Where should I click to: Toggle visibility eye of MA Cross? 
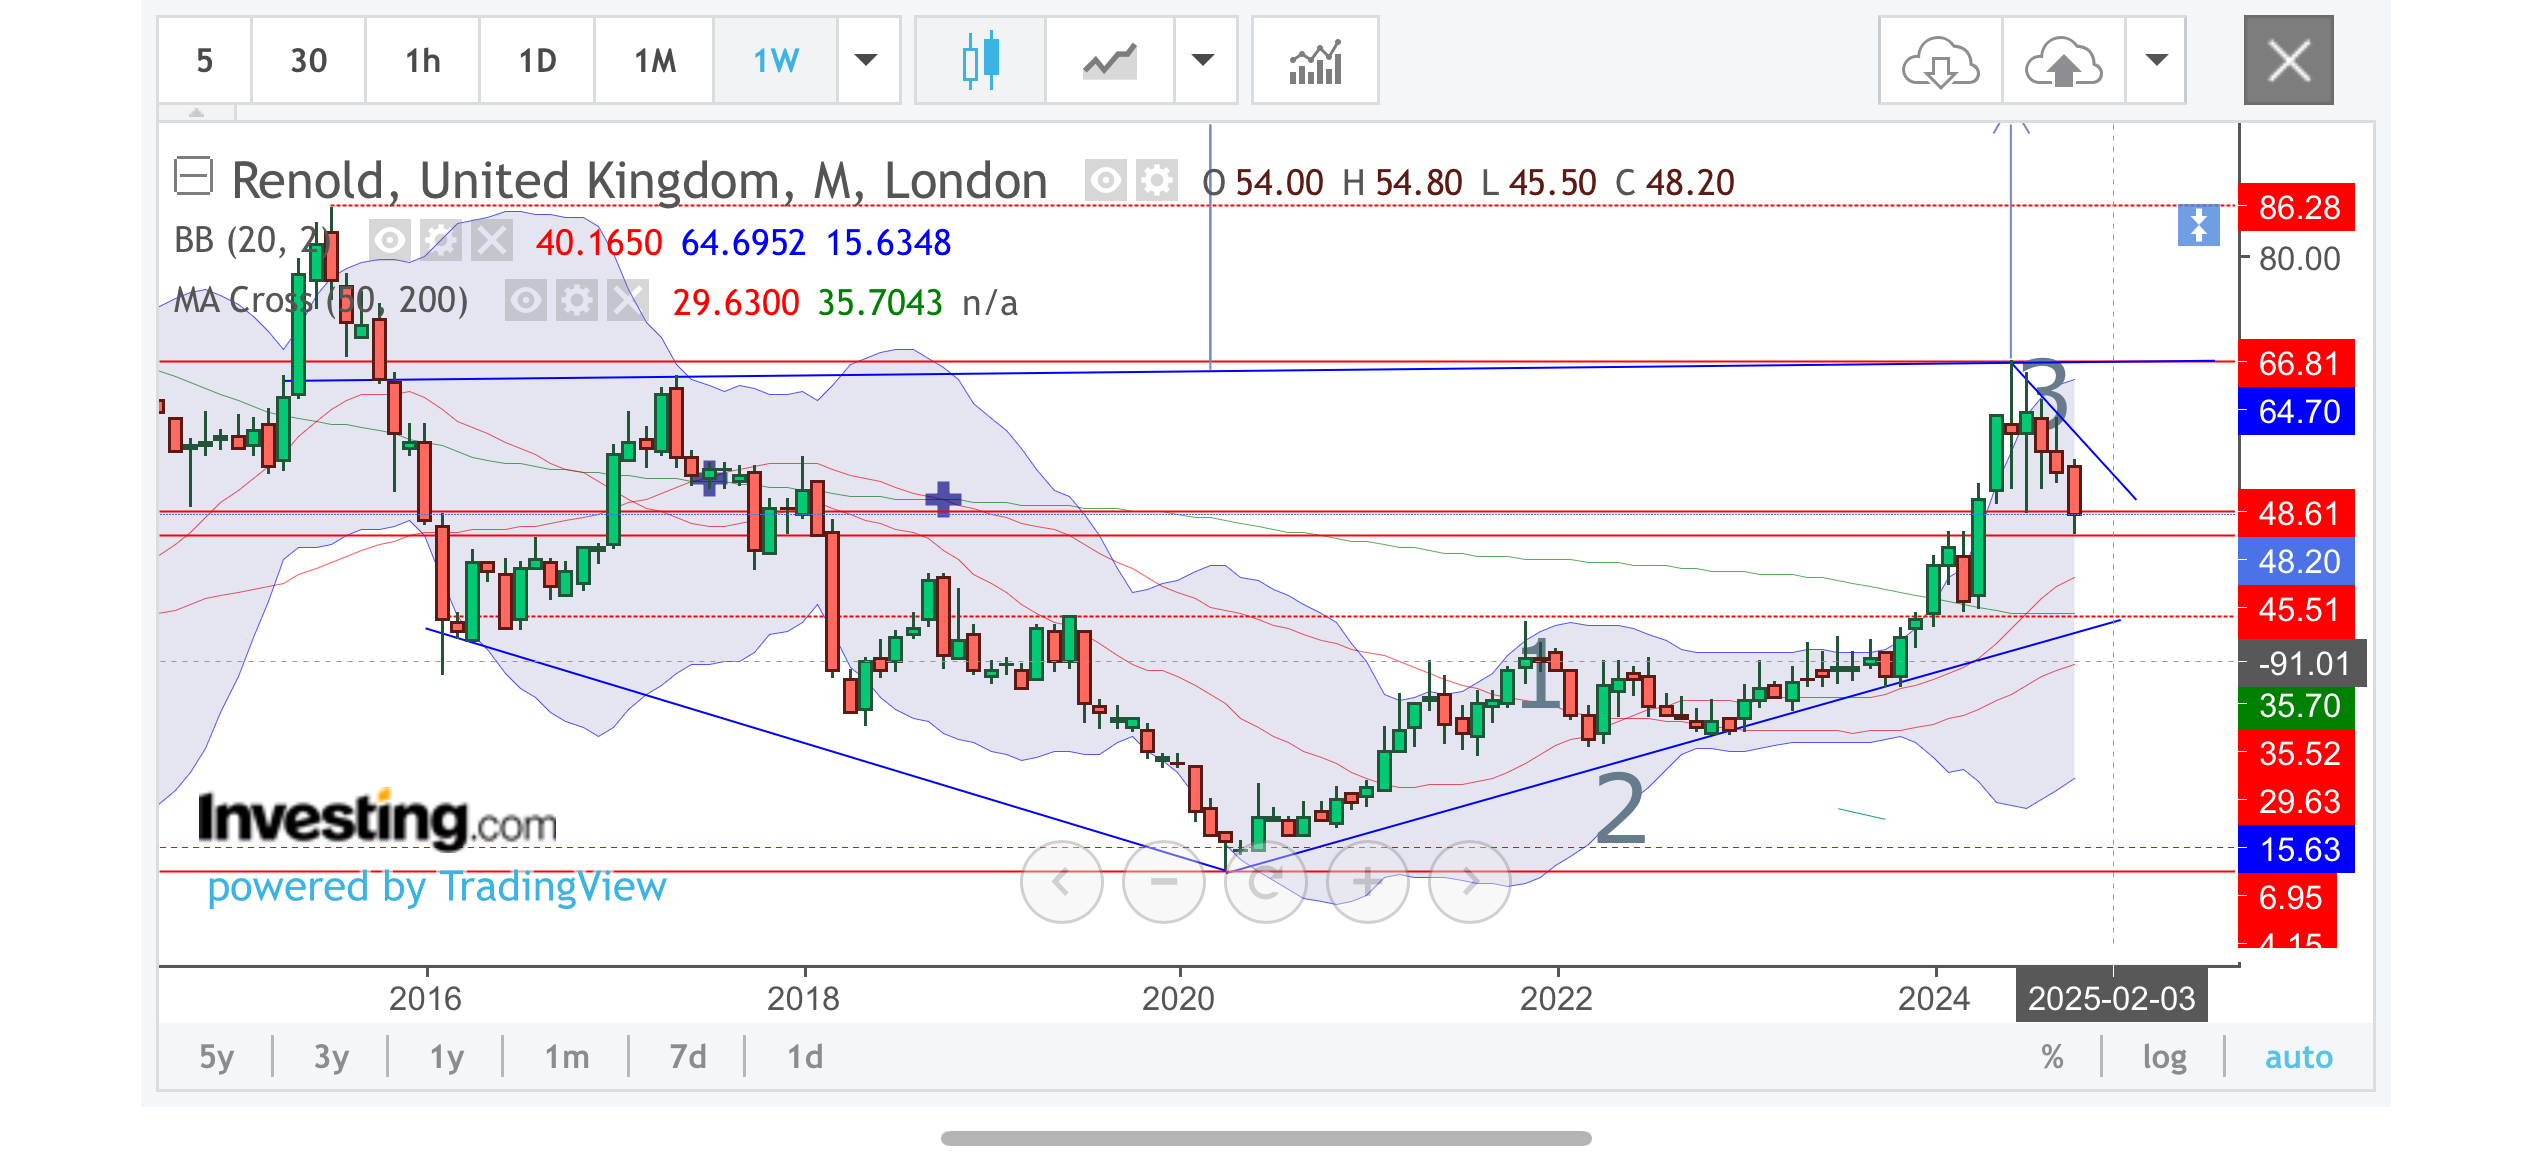coord(526,301)
